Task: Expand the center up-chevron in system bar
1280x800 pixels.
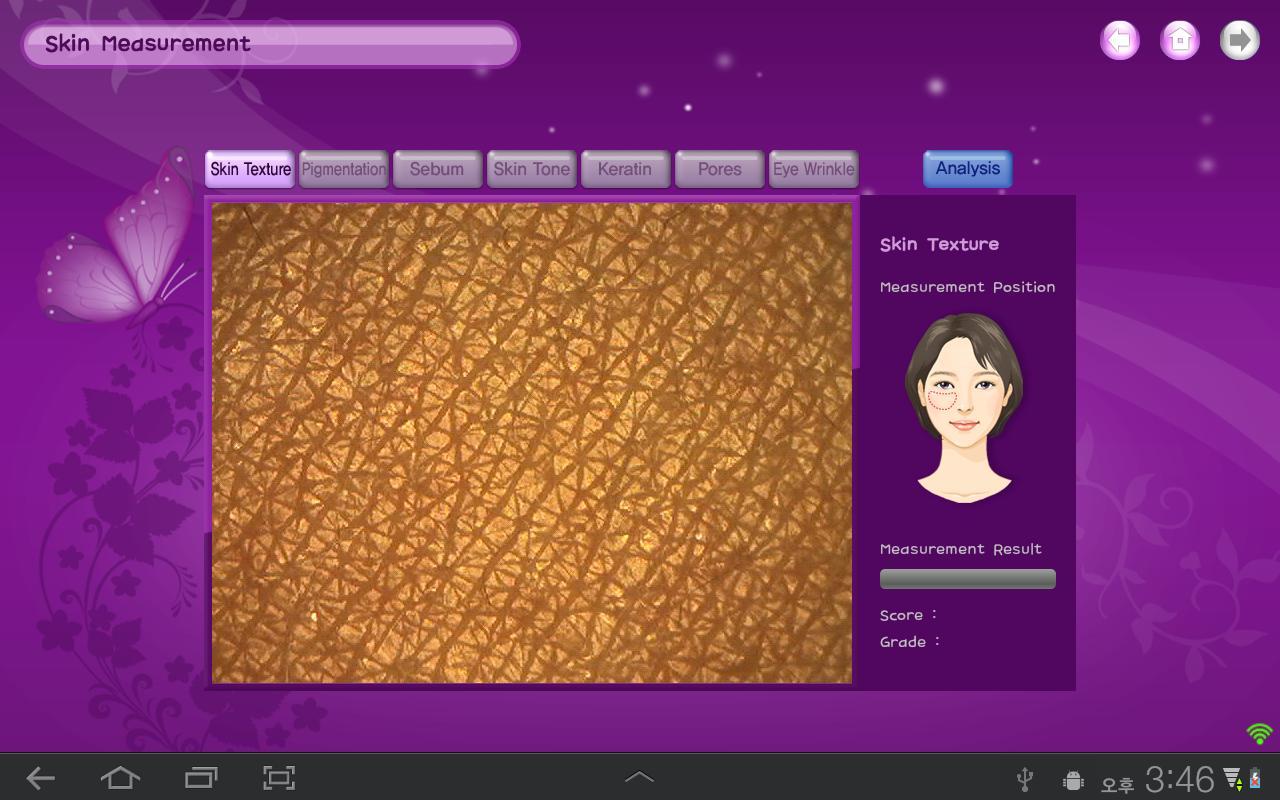Action: pyautogui.click(x=639, y=777)
